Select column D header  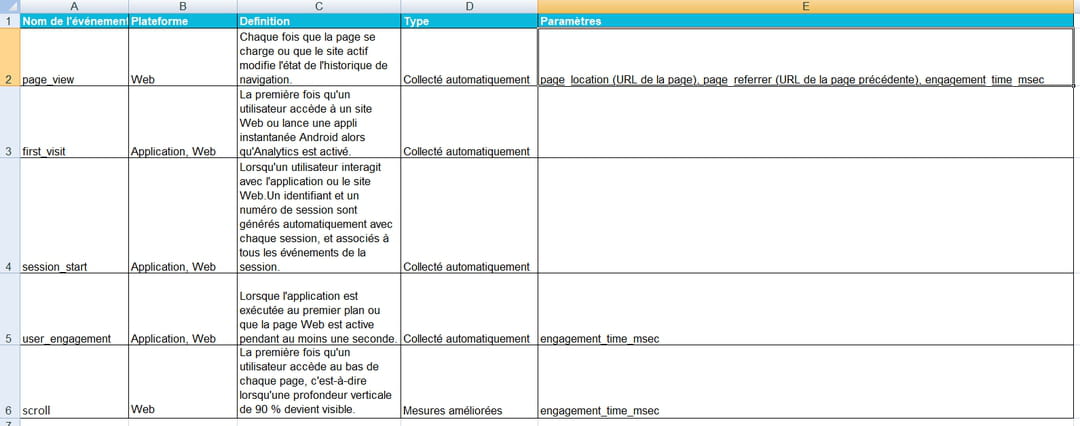coord(469,6)
